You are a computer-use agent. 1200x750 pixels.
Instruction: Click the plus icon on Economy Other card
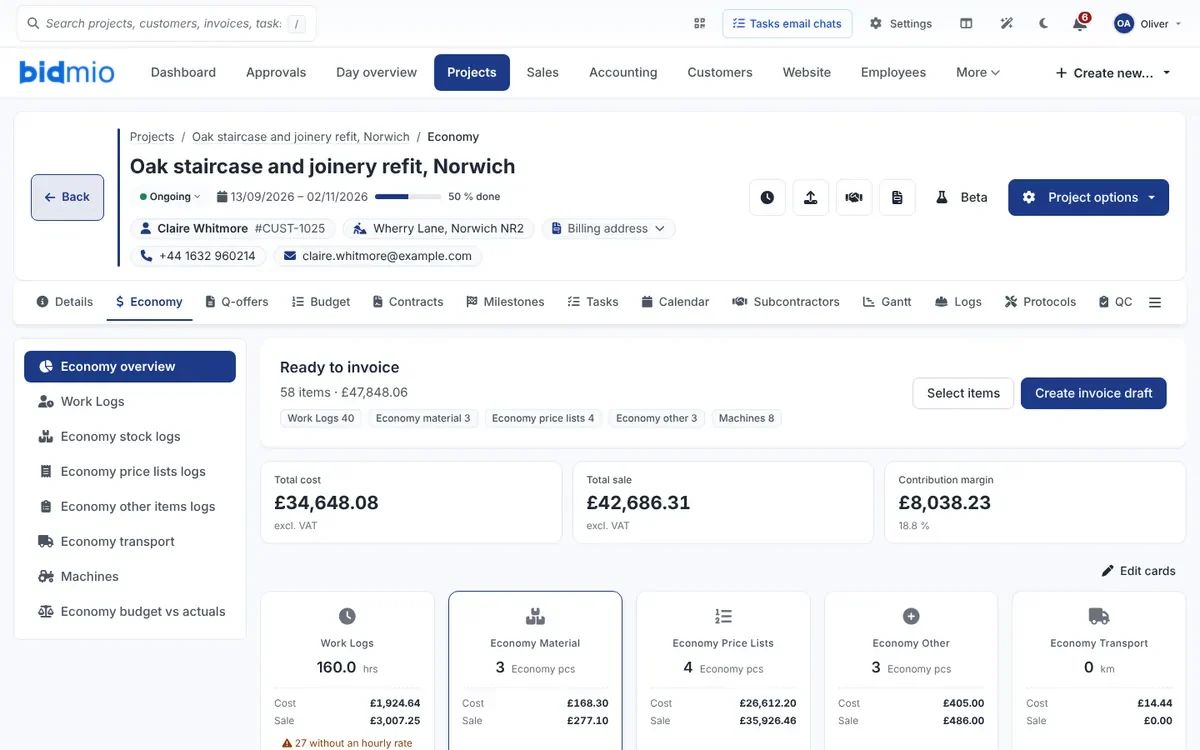tap(911, 616)
